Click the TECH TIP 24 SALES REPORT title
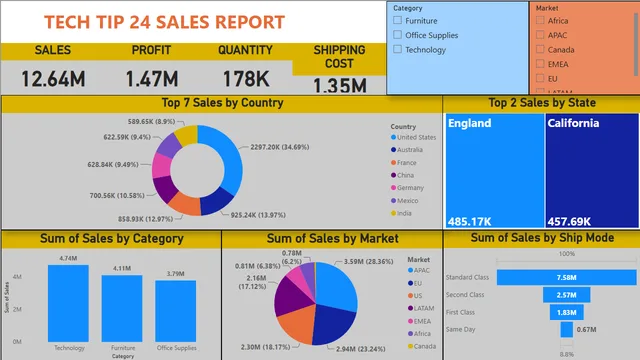 pos(164,22)
